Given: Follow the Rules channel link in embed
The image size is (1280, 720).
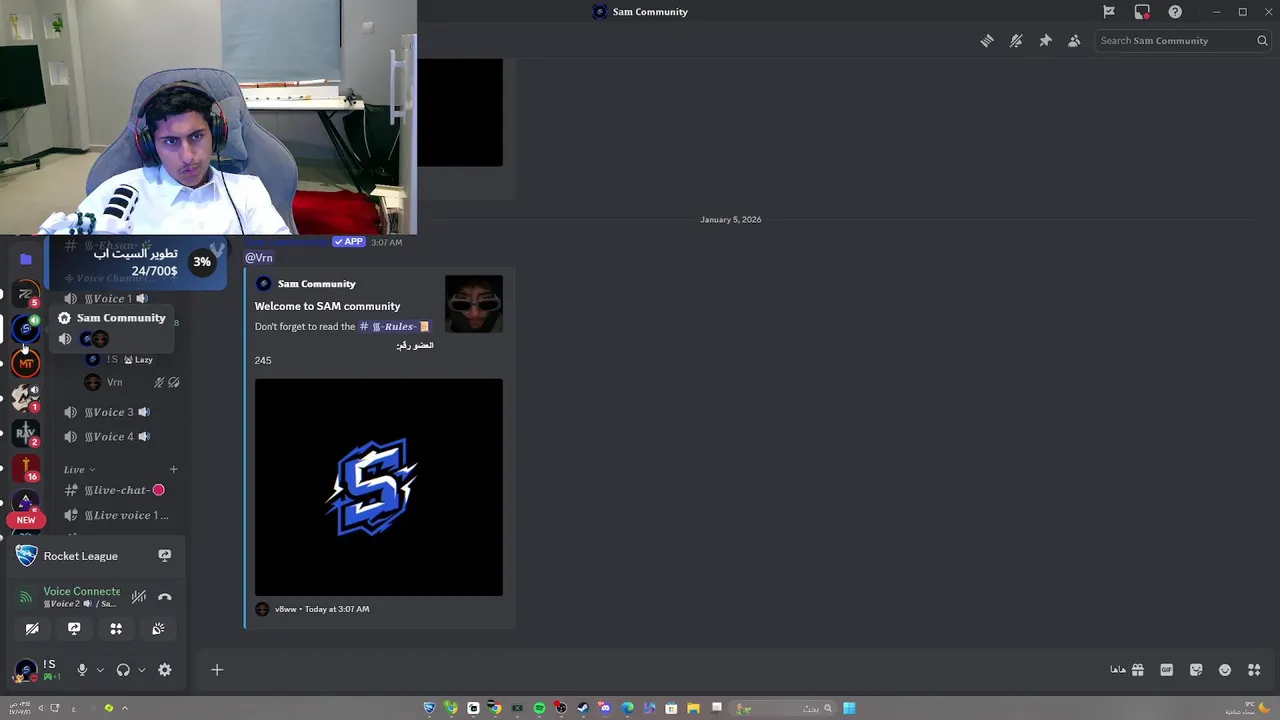Looking at the screenshot, I should (394, 327).
